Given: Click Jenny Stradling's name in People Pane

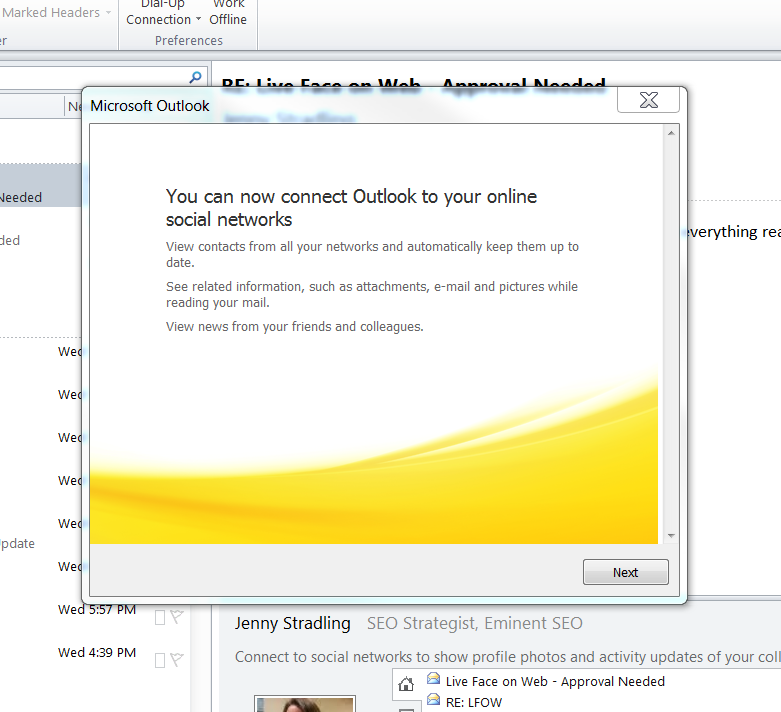Looking at the screenshot, I should (293, 623).
